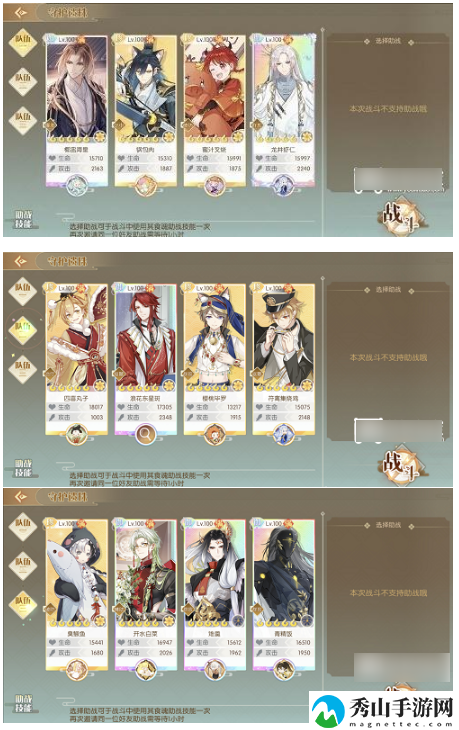459x730 pixels.
Task: Switch to glowing third 队伍 tab beside 臭鳜鱼
Action: [x=23, y=603]
